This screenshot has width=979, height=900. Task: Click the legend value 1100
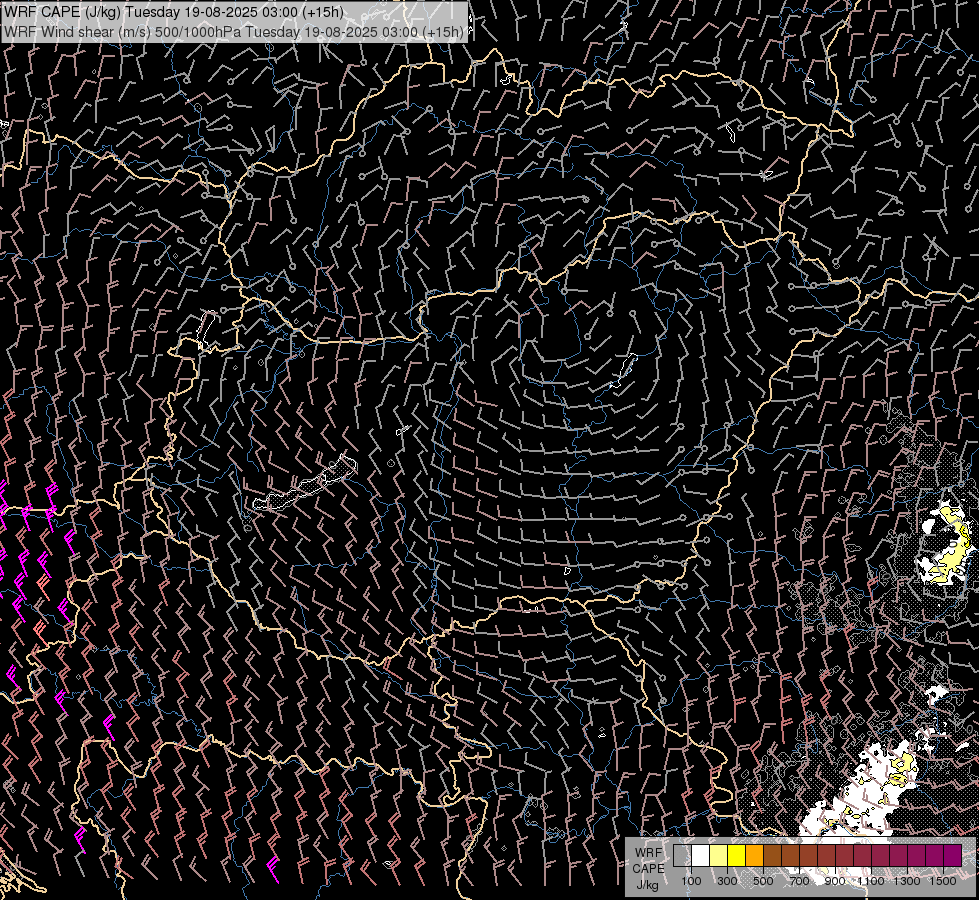pyautogui.click(x=871, y=881)
